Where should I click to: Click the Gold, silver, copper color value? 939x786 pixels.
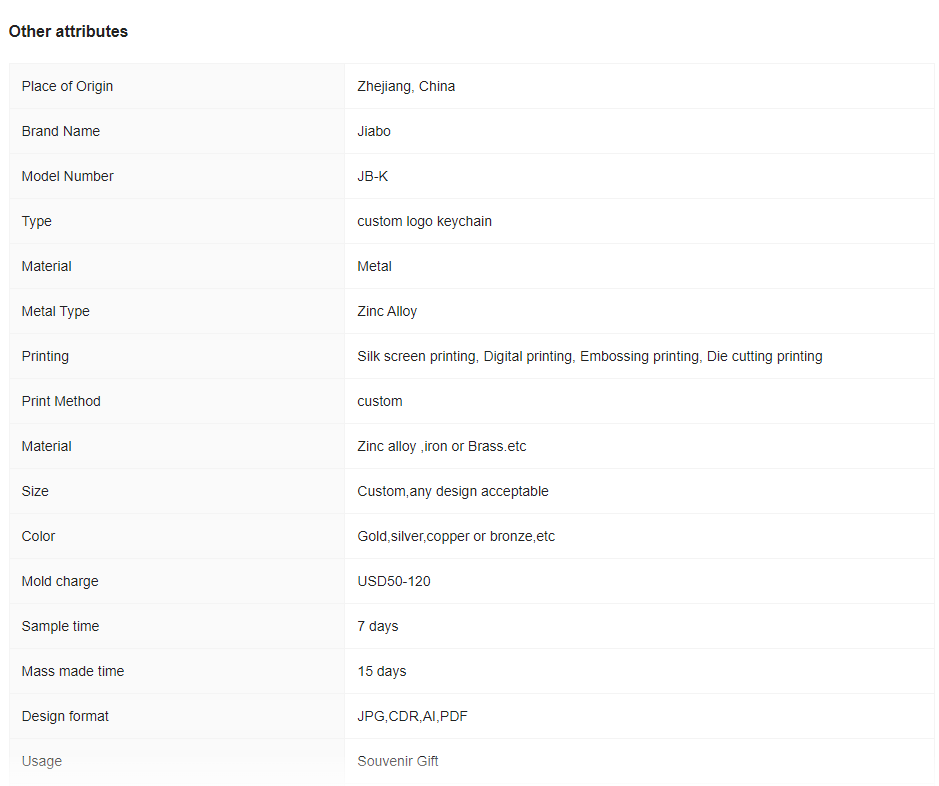[456, 536]
